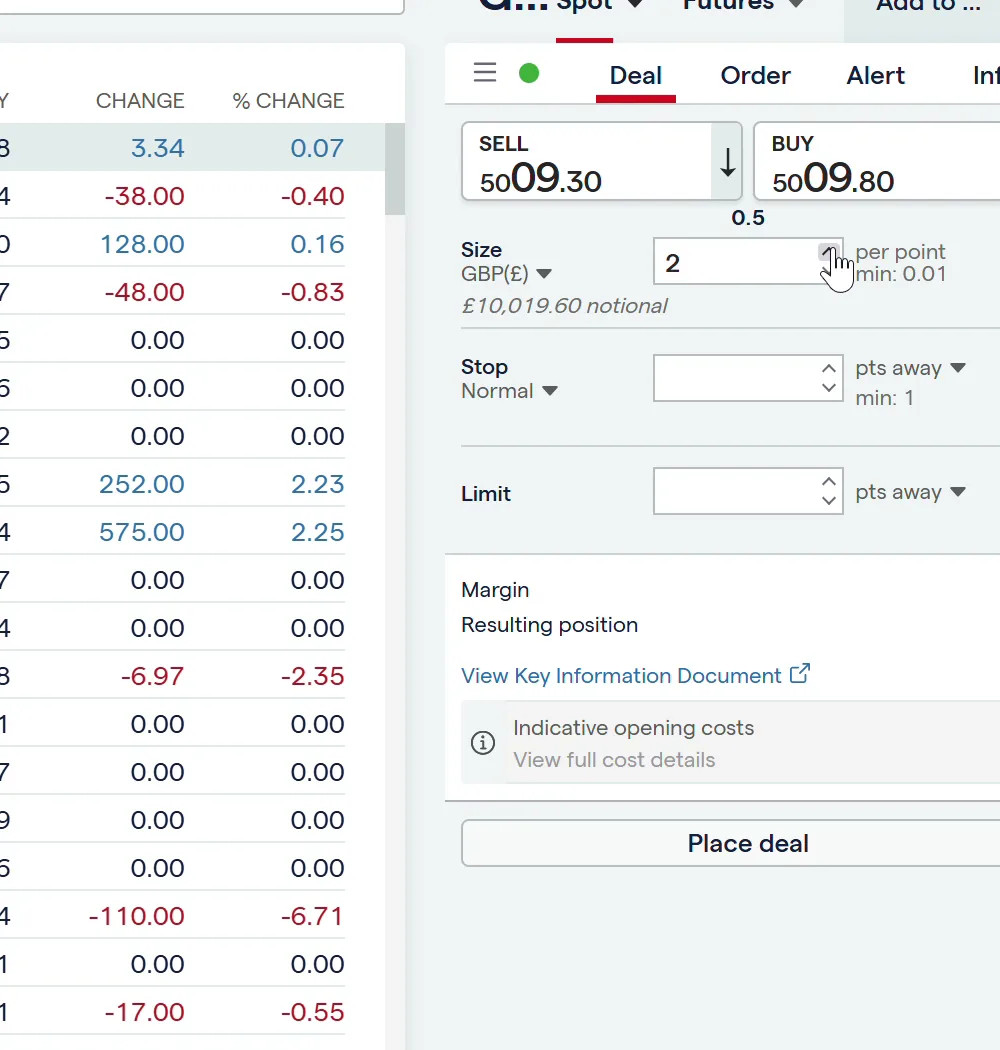
Task: Switch to the Alert tab
Action: (875, 76)
